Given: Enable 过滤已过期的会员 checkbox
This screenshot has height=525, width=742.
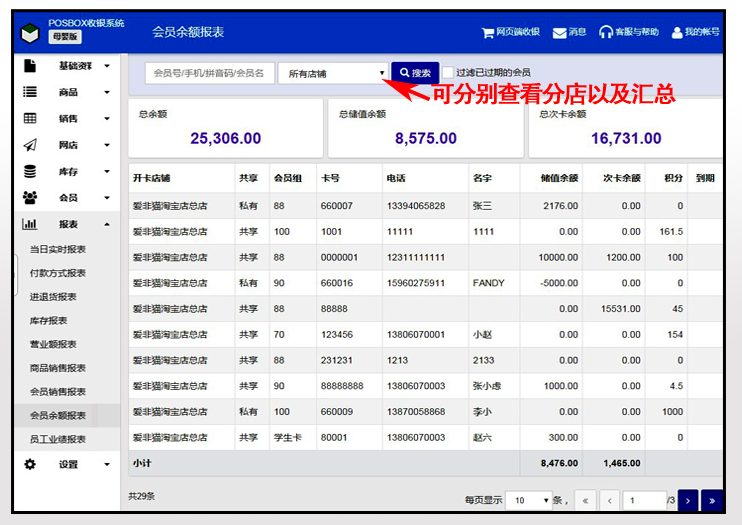Looking at the screenshot, I should pos(448,73).
